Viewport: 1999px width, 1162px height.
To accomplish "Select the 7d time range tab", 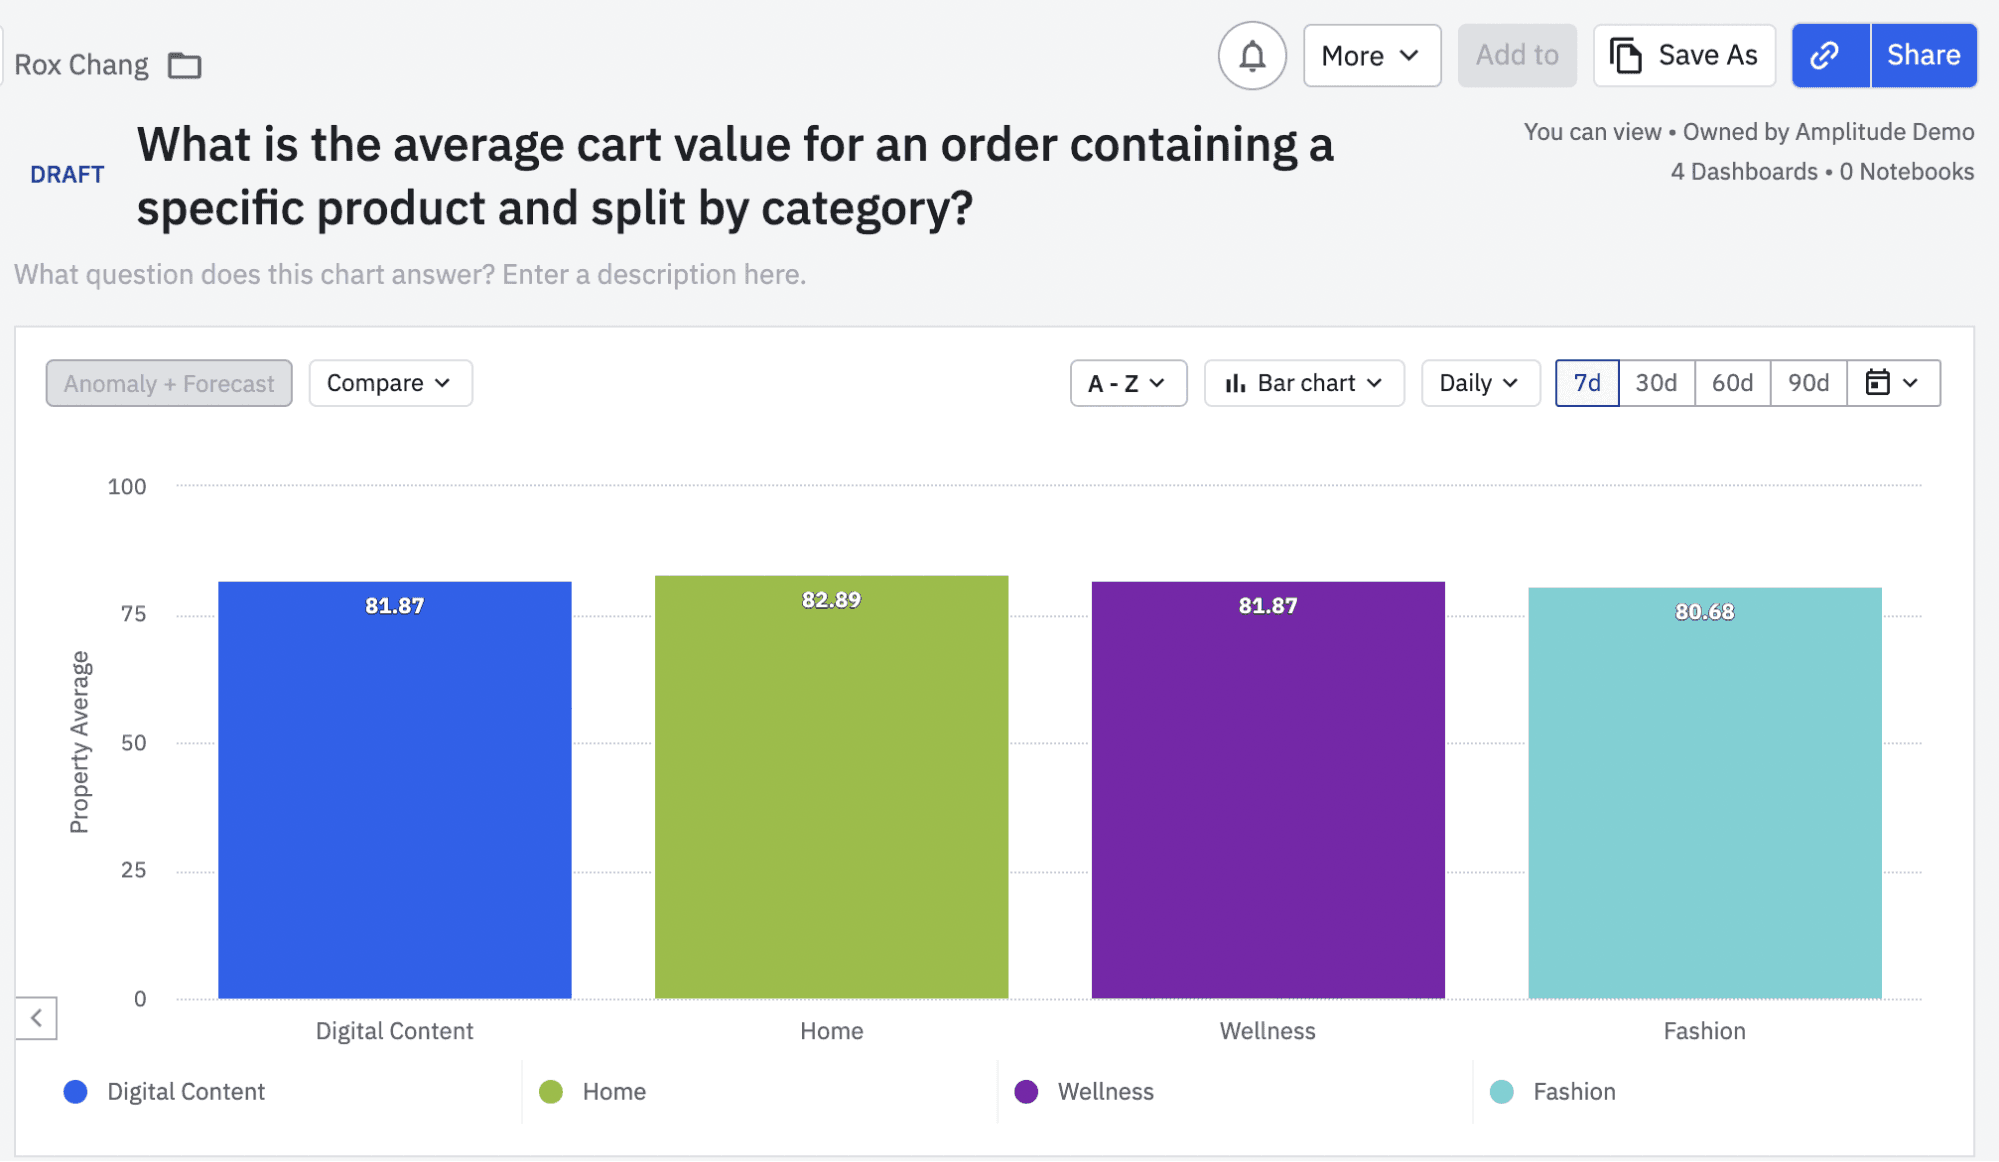I will (x=1586, y=382).
